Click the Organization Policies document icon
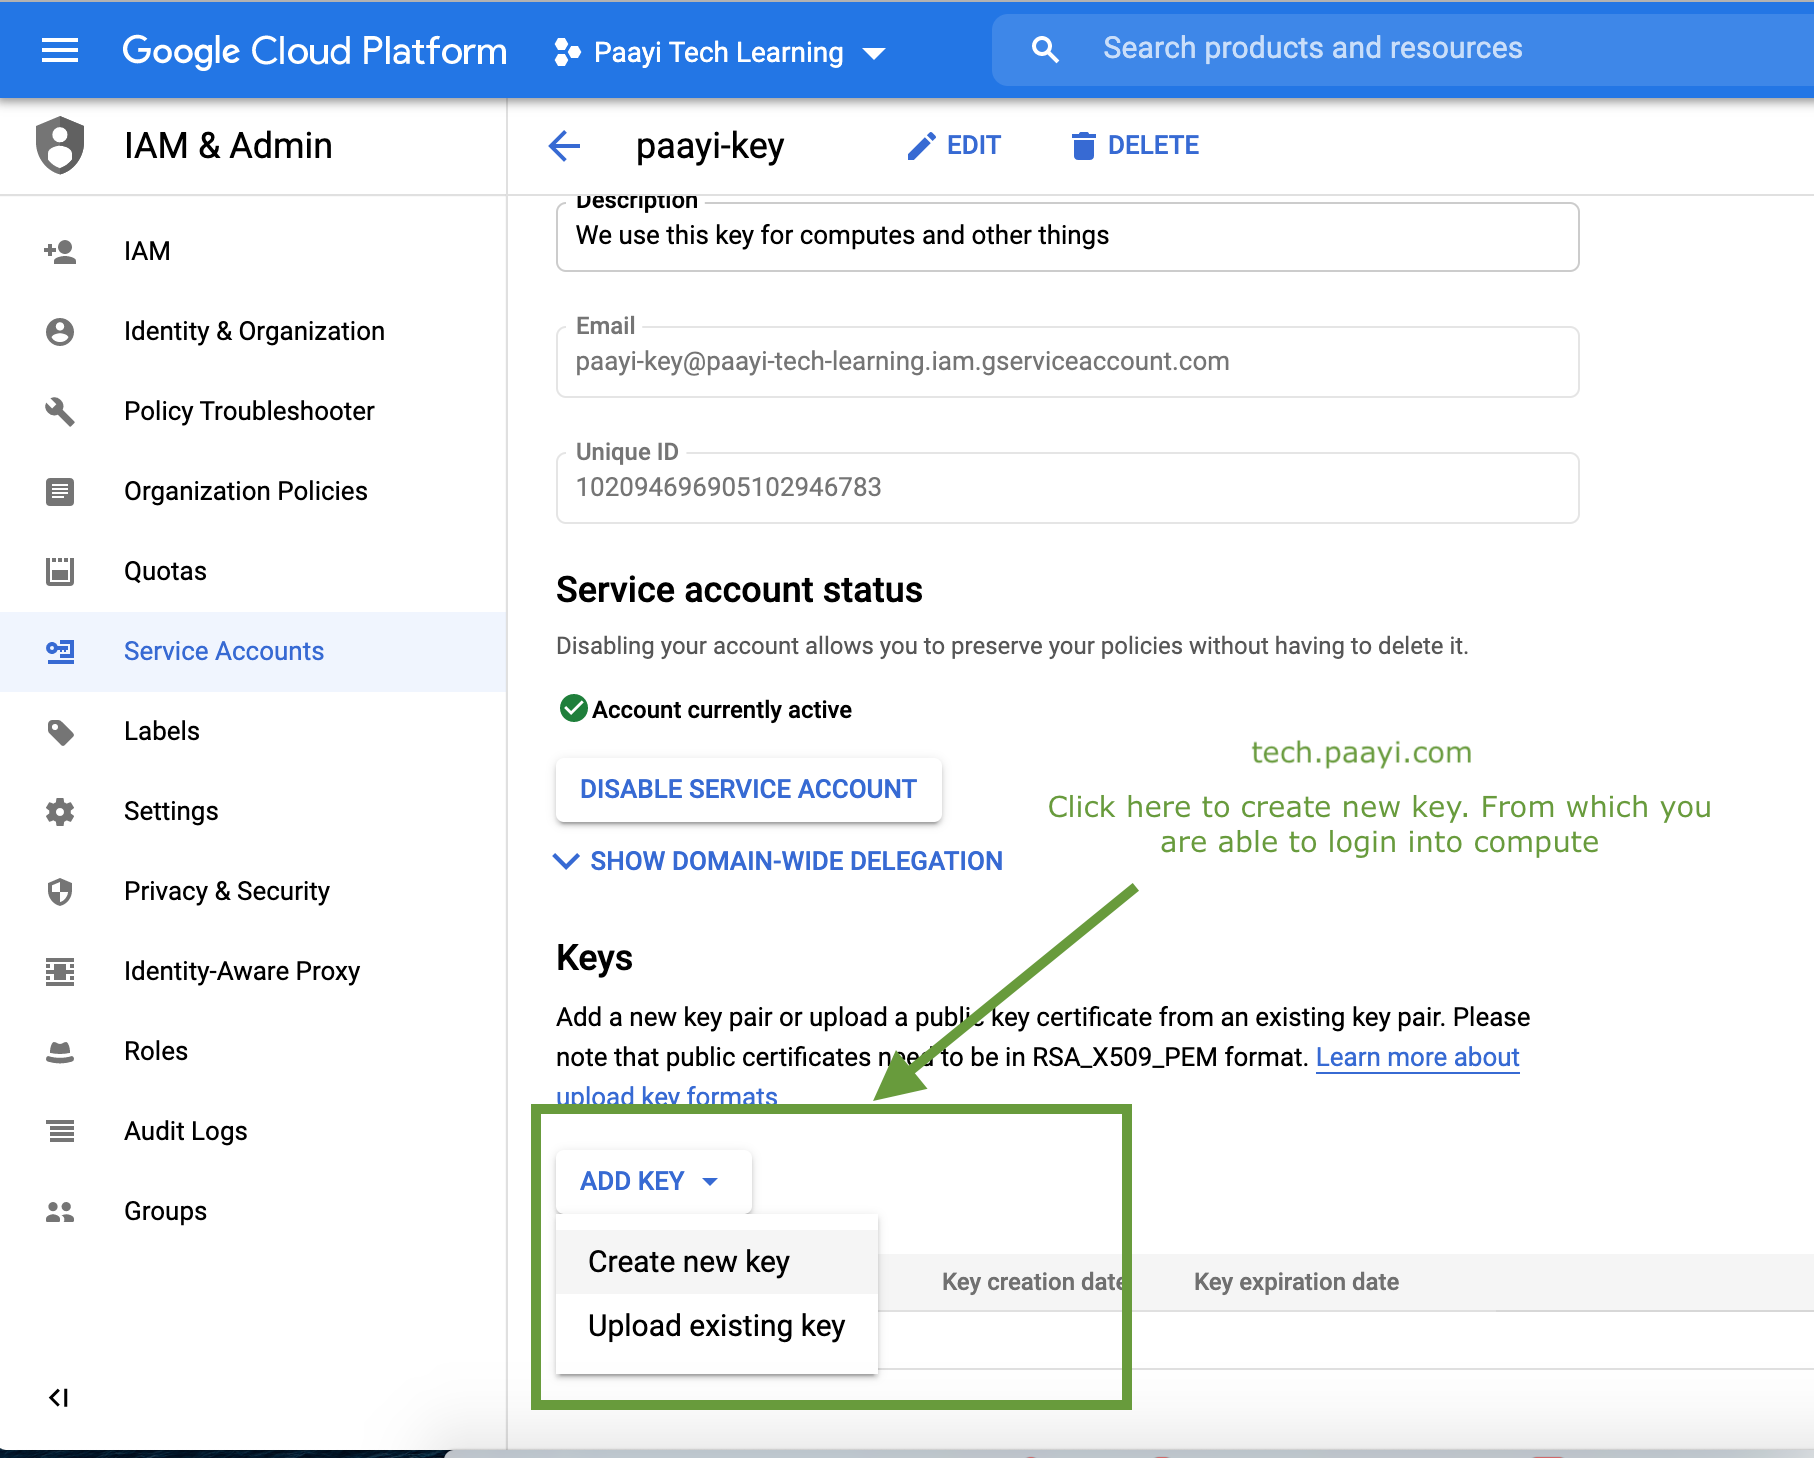 coord(60,491)
